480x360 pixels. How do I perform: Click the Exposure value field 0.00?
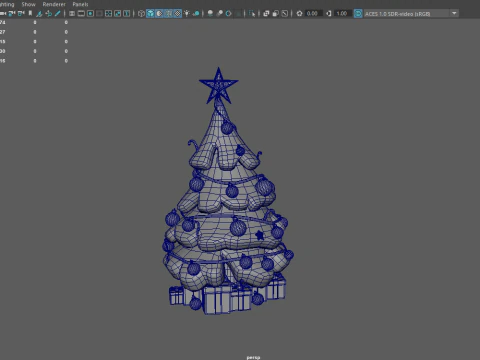tap(313, 13)
